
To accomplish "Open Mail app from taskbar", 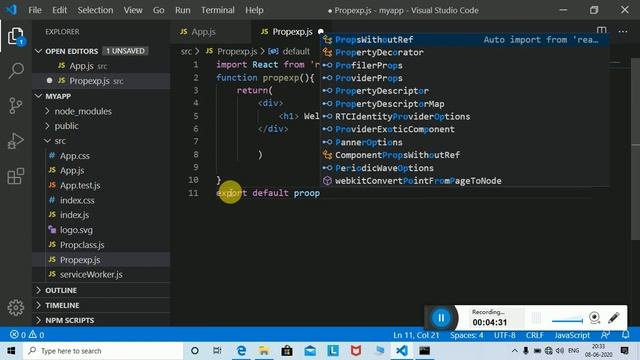I will click(x=310, y=351).
